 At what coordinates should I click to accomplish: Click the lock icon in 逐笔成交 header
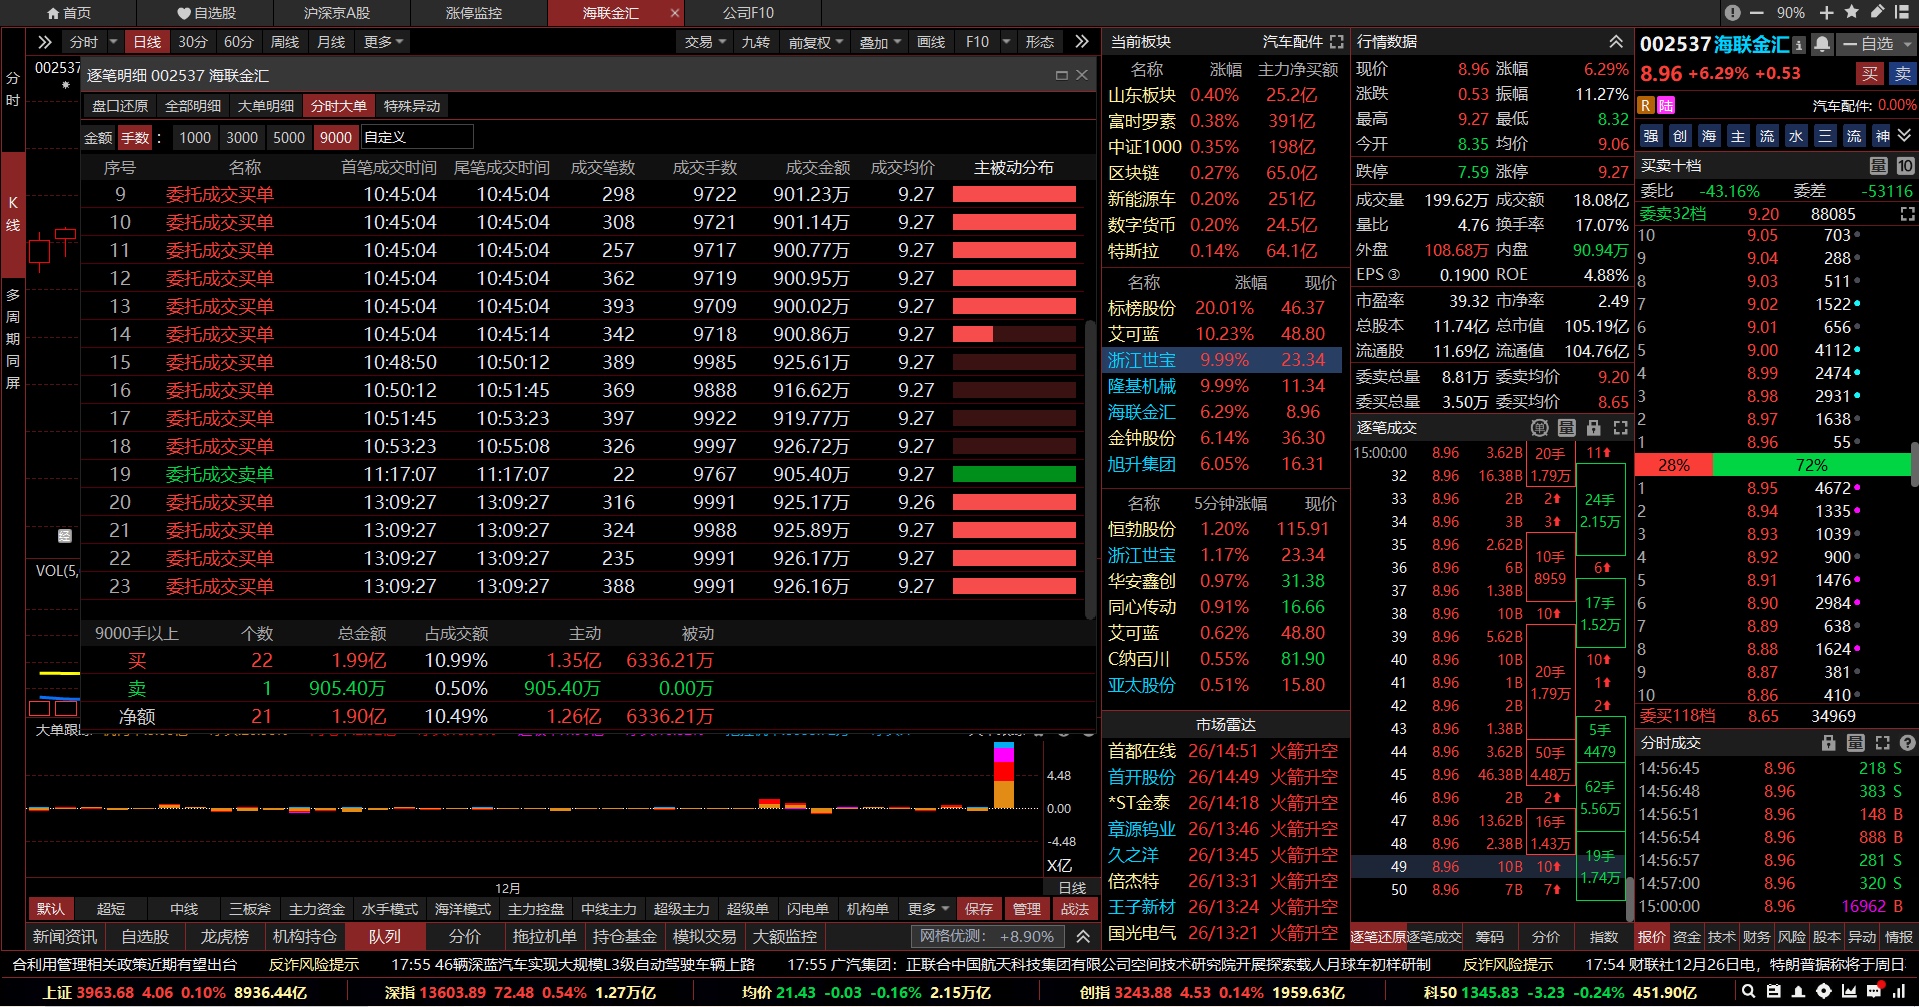point(1594,428)
